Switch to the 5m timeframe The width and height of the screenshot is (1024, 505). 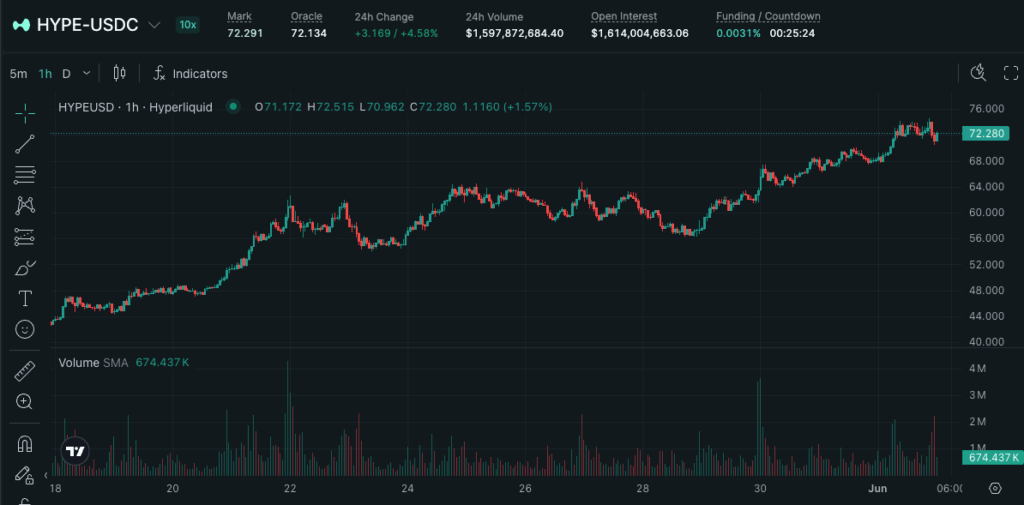tap(18, 74)
